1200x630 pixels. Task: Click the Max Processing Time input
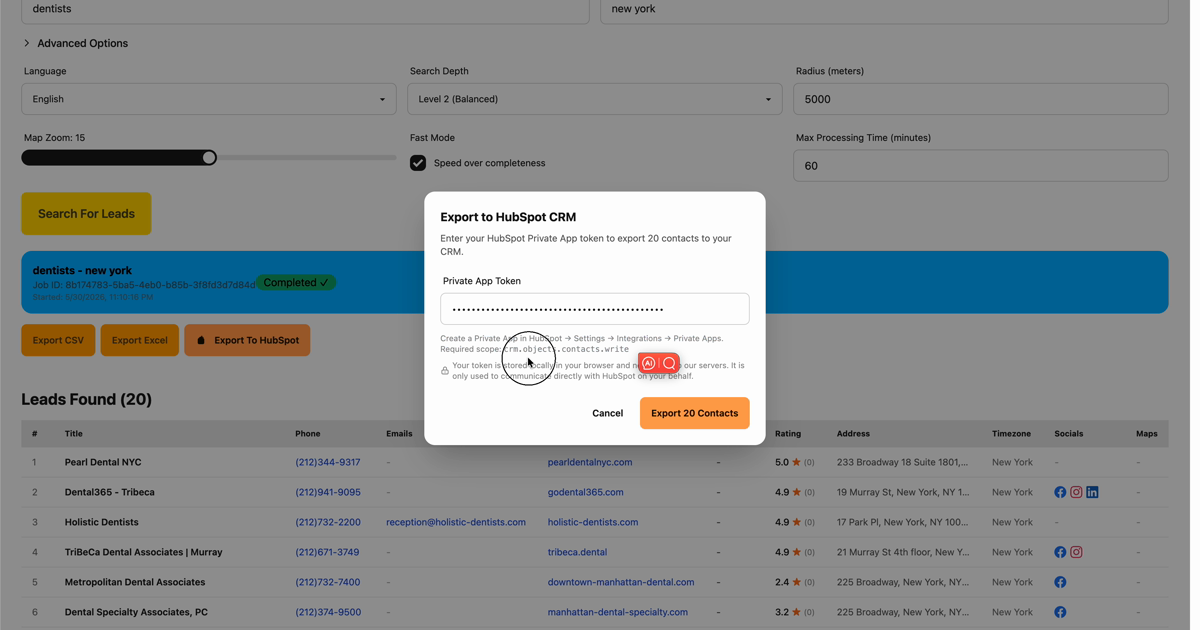point(981,166)
